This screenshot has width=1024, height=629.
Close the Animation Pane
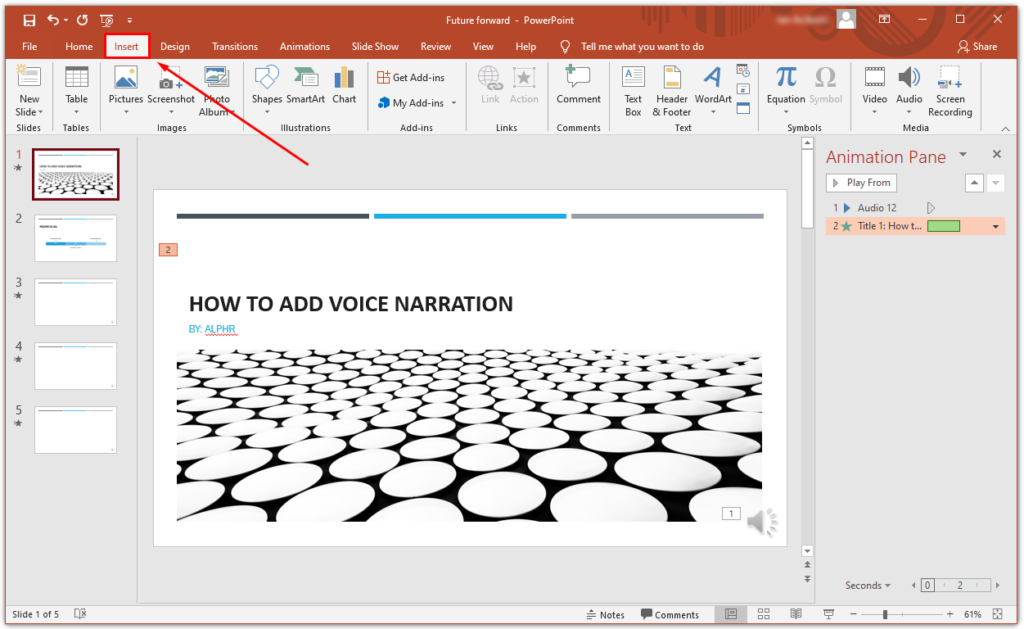pos(997,154)
